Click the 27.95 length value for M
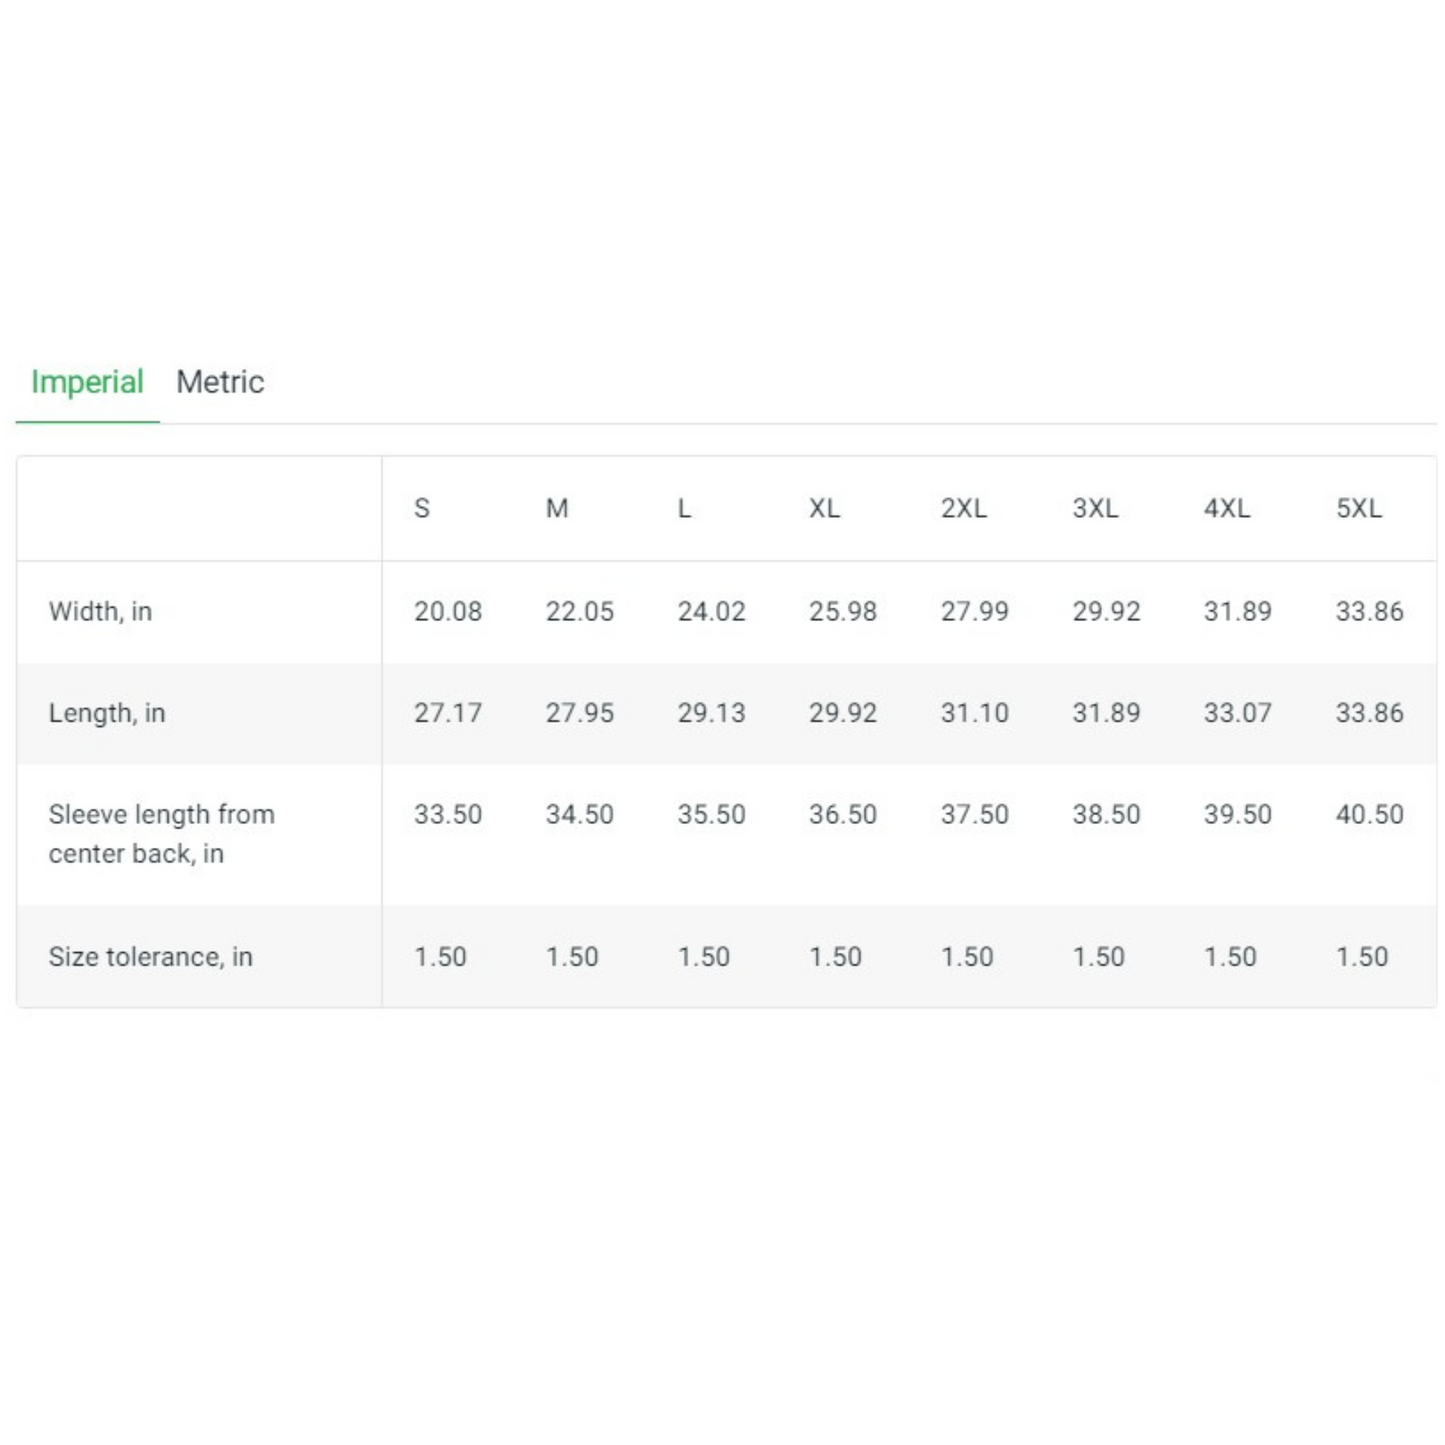This screenshot has height=1445, width=1445. point(579,713)
